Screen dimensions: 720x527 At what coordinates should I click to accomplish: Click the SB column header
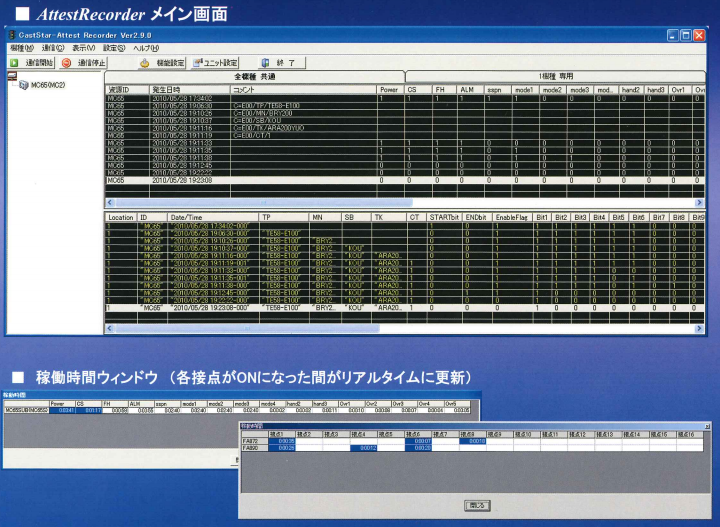point(356,218)
